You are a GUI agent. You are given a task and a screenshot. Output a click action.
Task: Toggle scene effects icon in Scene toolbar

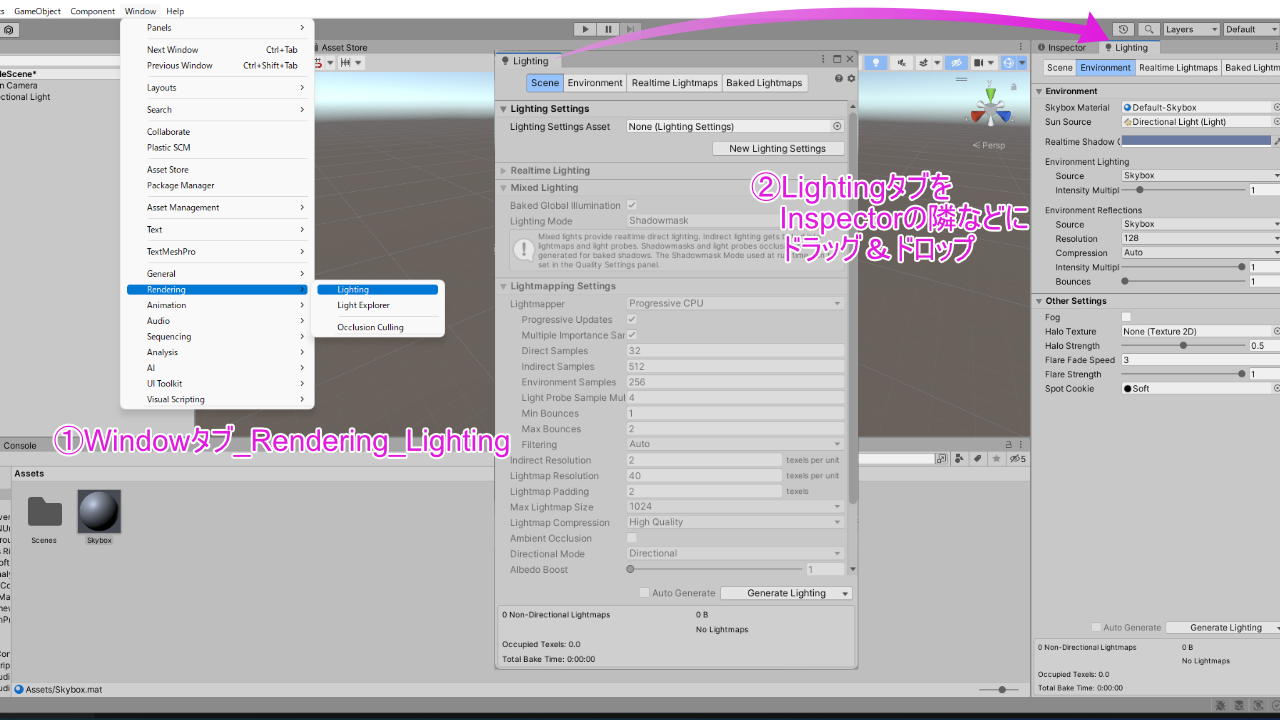pos(923,63)
